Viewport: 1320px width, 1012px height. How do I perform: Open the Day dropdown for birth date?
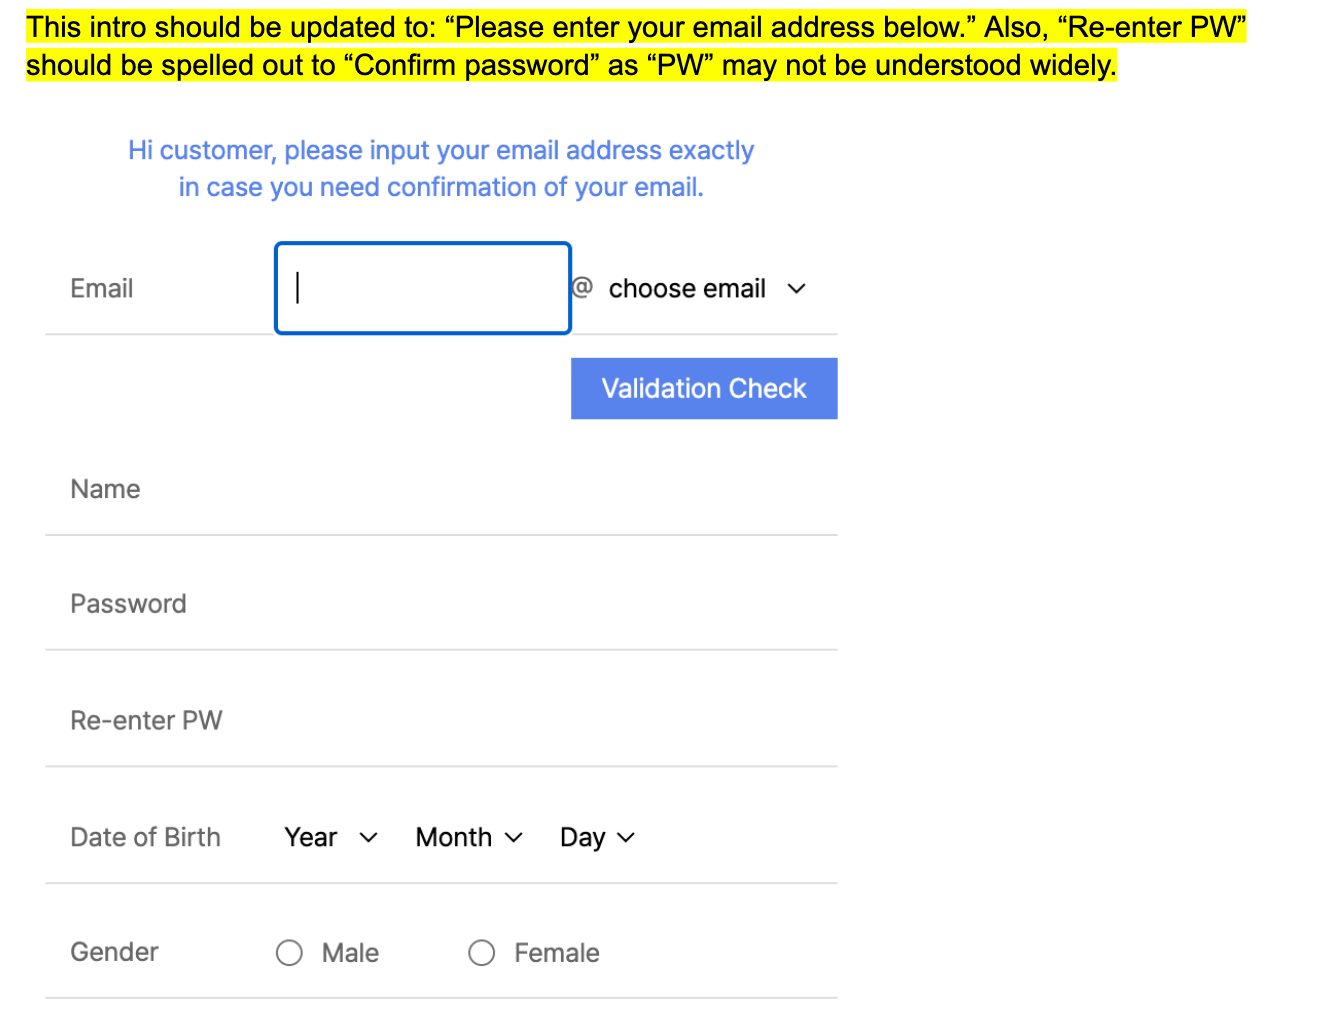[x=597, y=837]
